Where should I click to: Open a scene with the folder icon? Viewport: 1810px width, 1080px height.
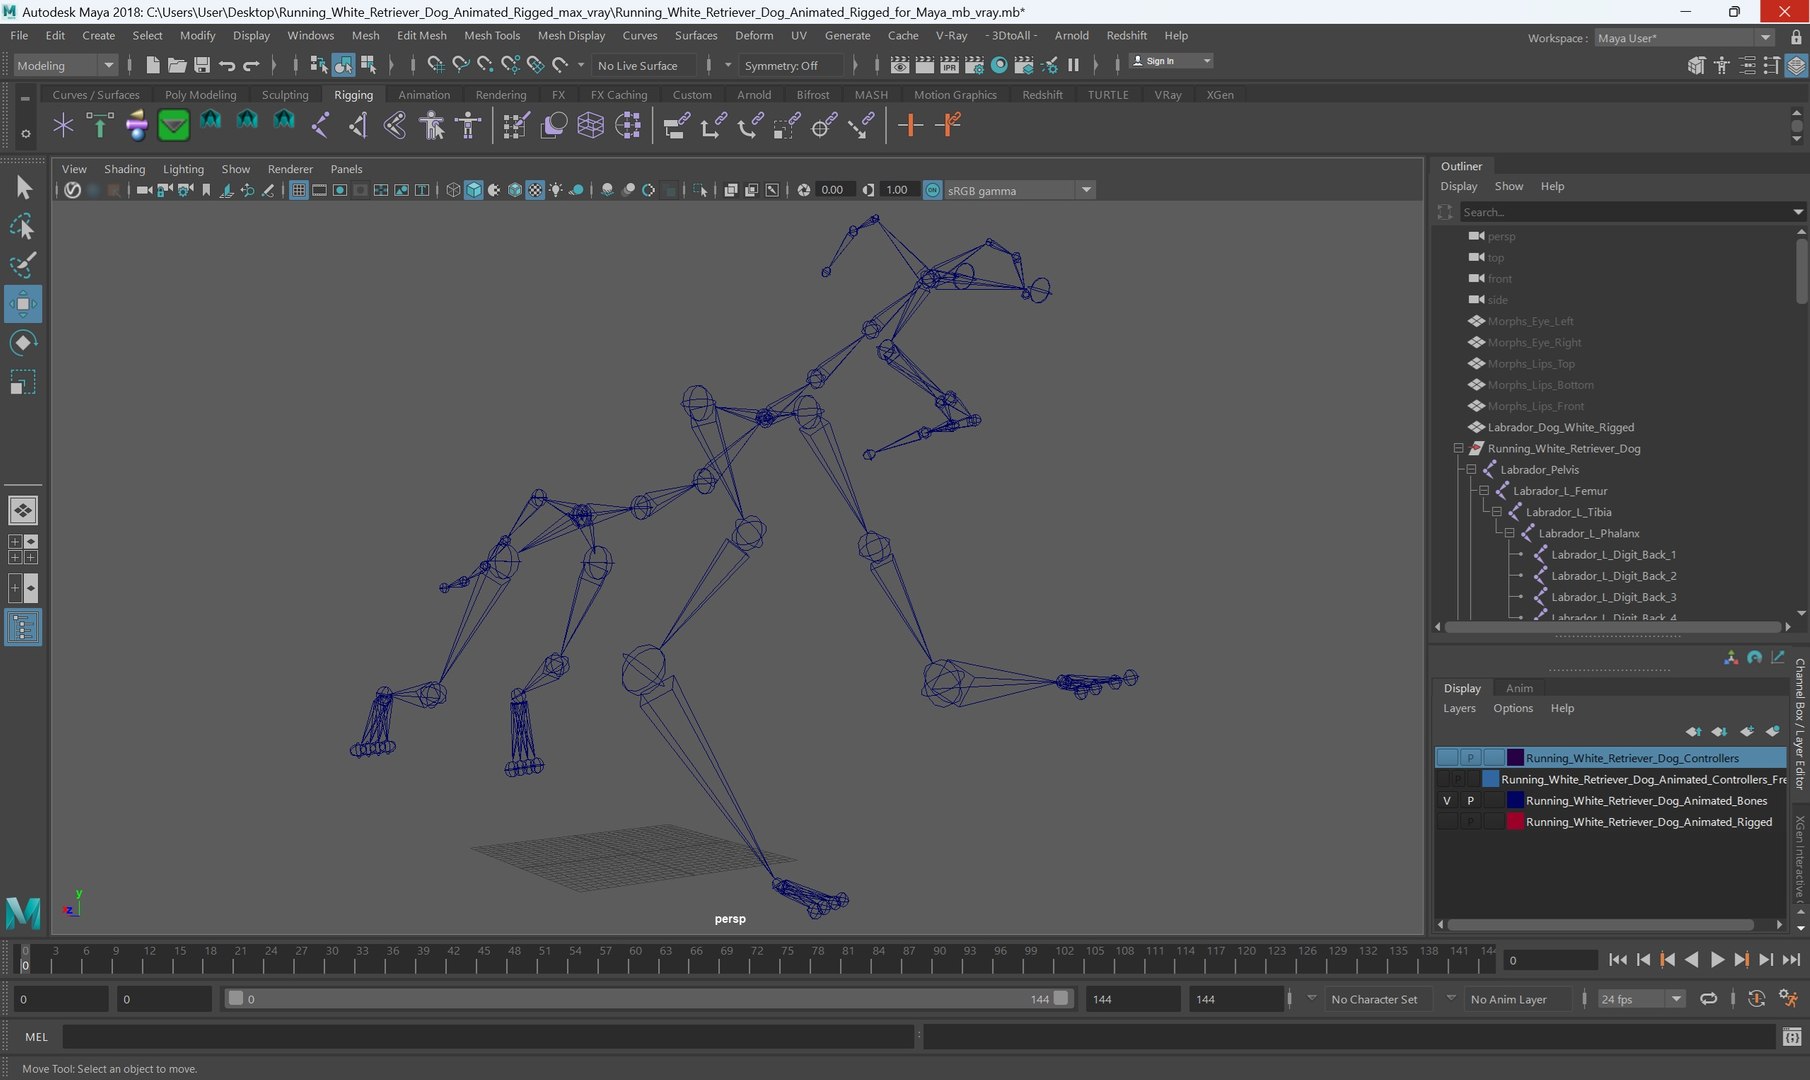[x=177, y=65]
